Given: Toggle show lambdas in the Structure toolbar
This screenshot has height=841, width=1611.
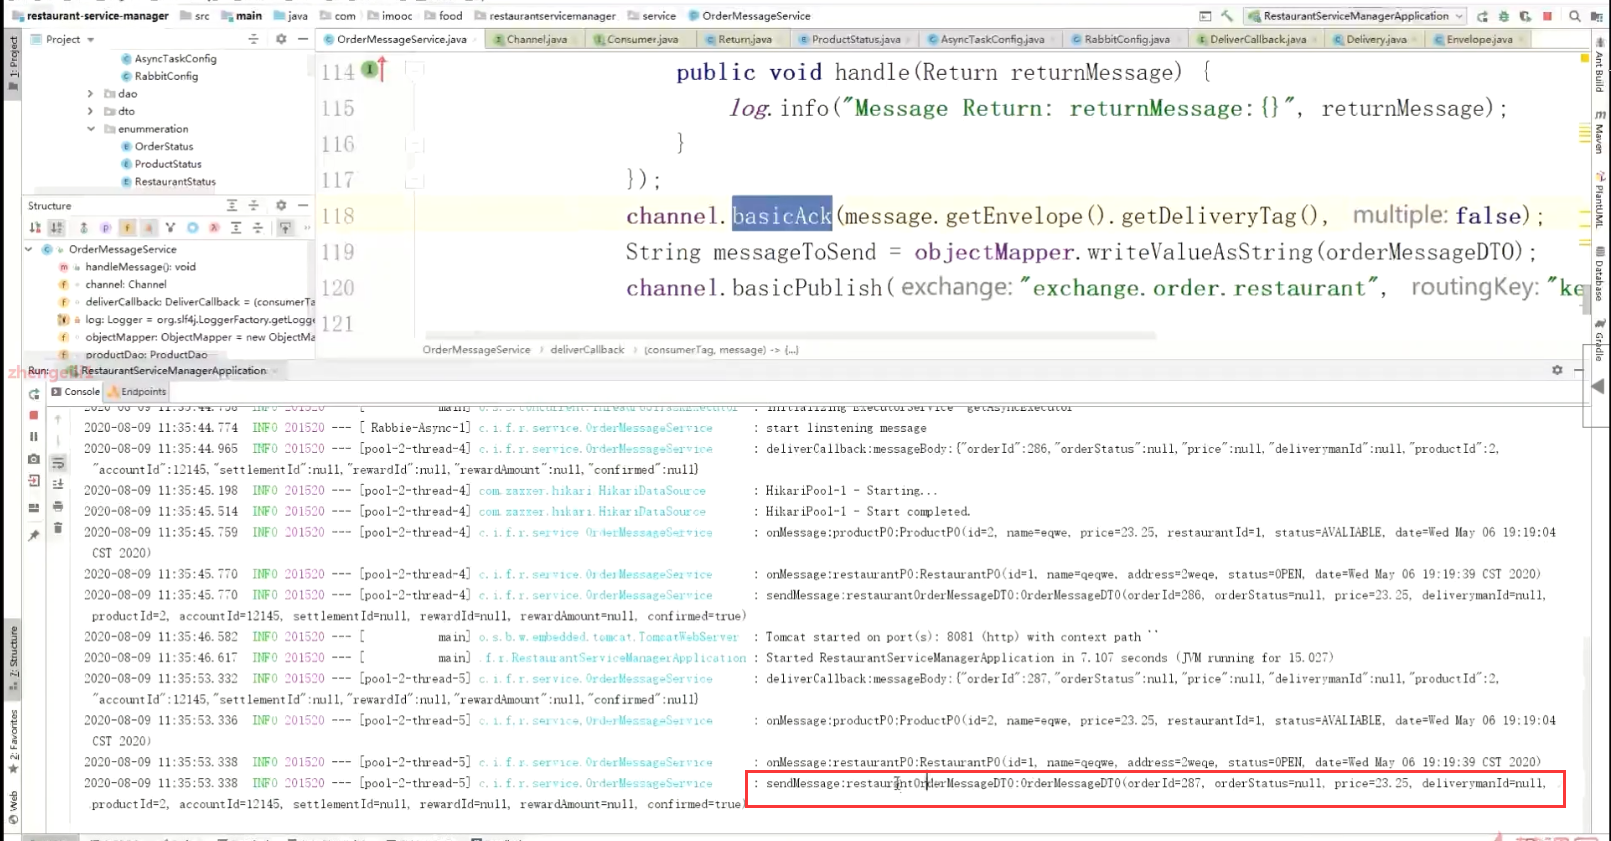Looking at the screenshot, I should tap(214, 228).
